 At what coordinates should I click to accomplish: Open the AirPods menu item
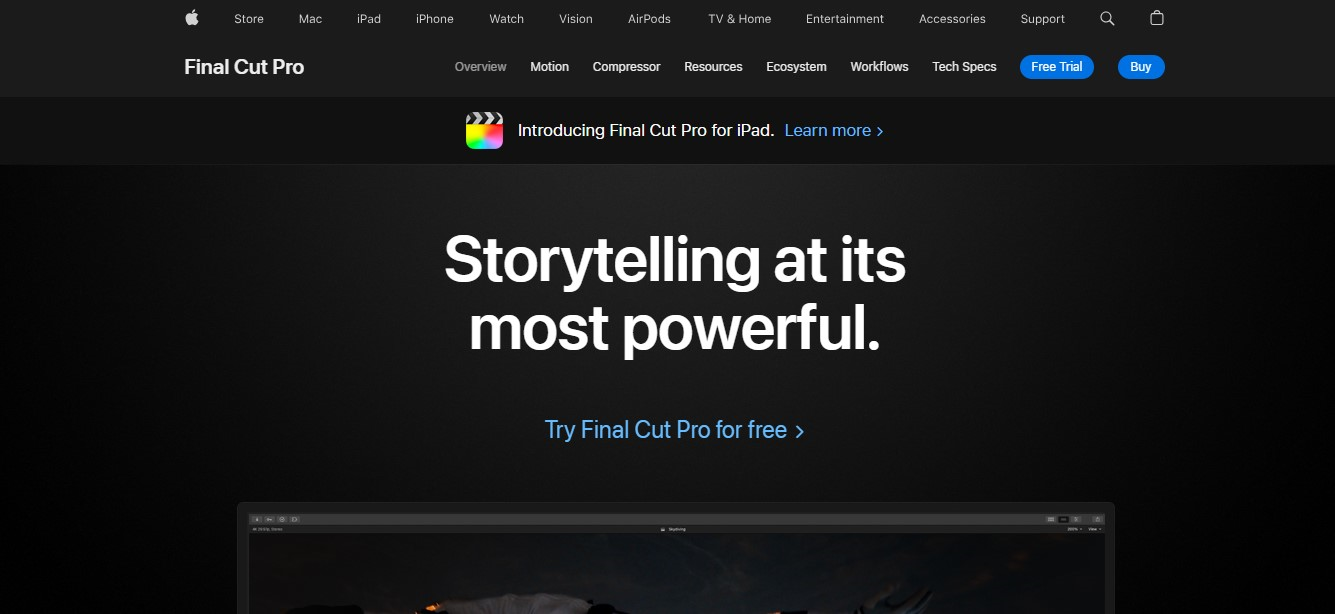(x=649, y=19)
